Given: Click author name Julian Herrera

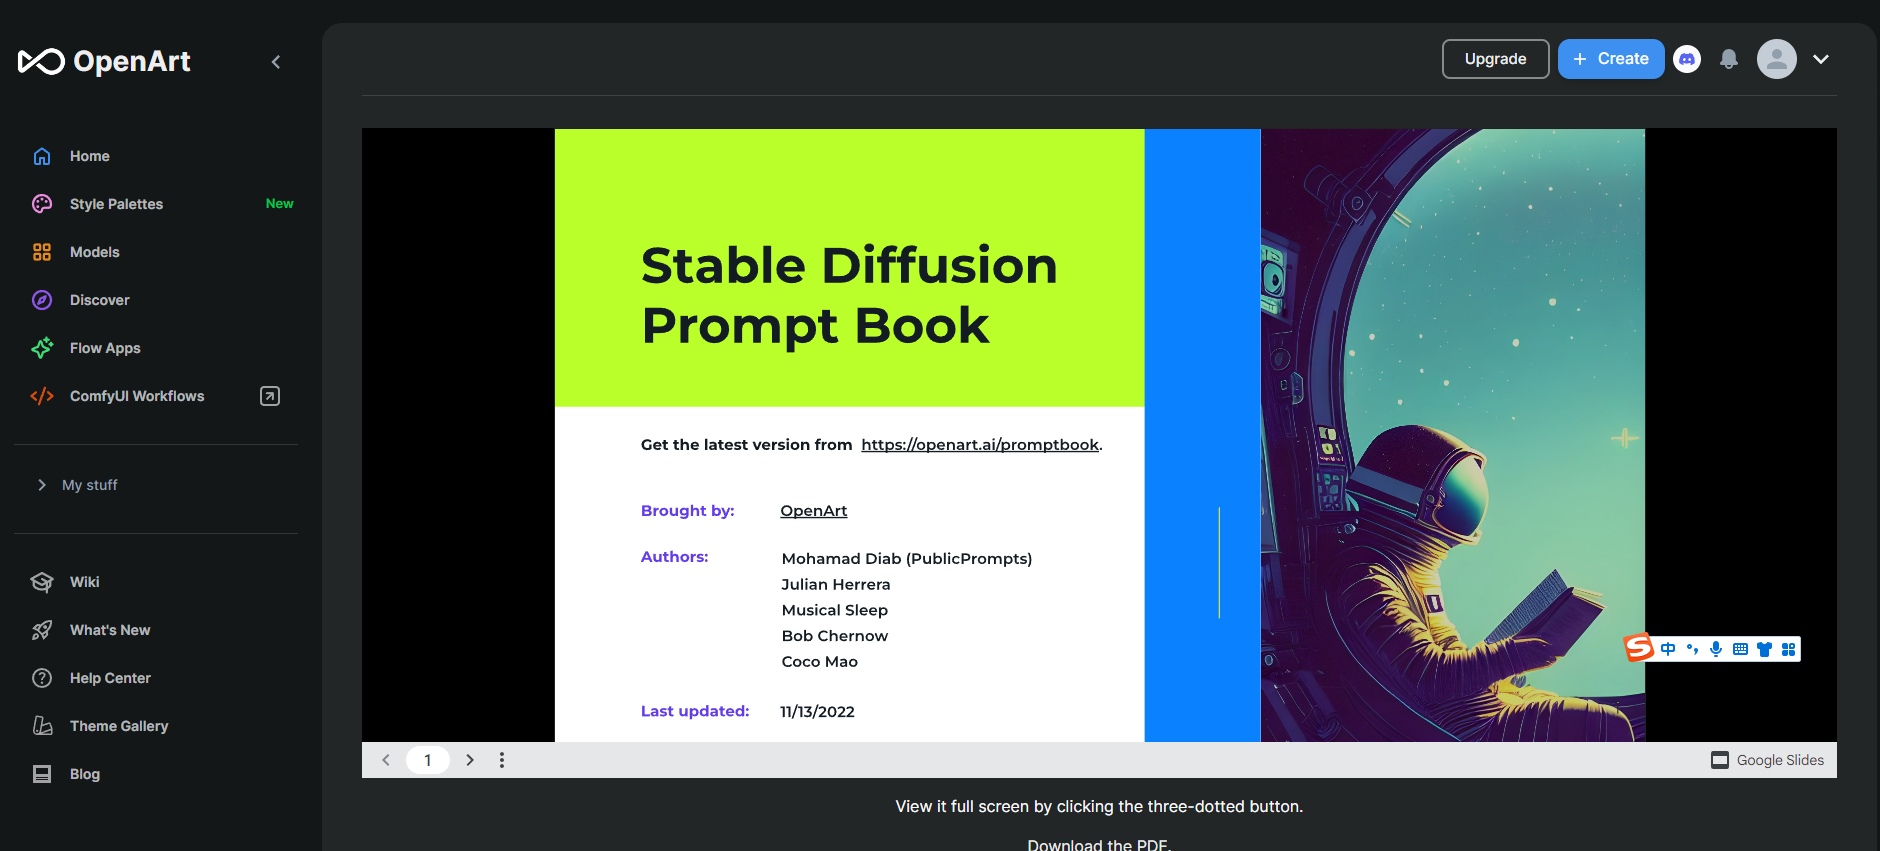Looking at the screenshot, I should coord(836,584).
